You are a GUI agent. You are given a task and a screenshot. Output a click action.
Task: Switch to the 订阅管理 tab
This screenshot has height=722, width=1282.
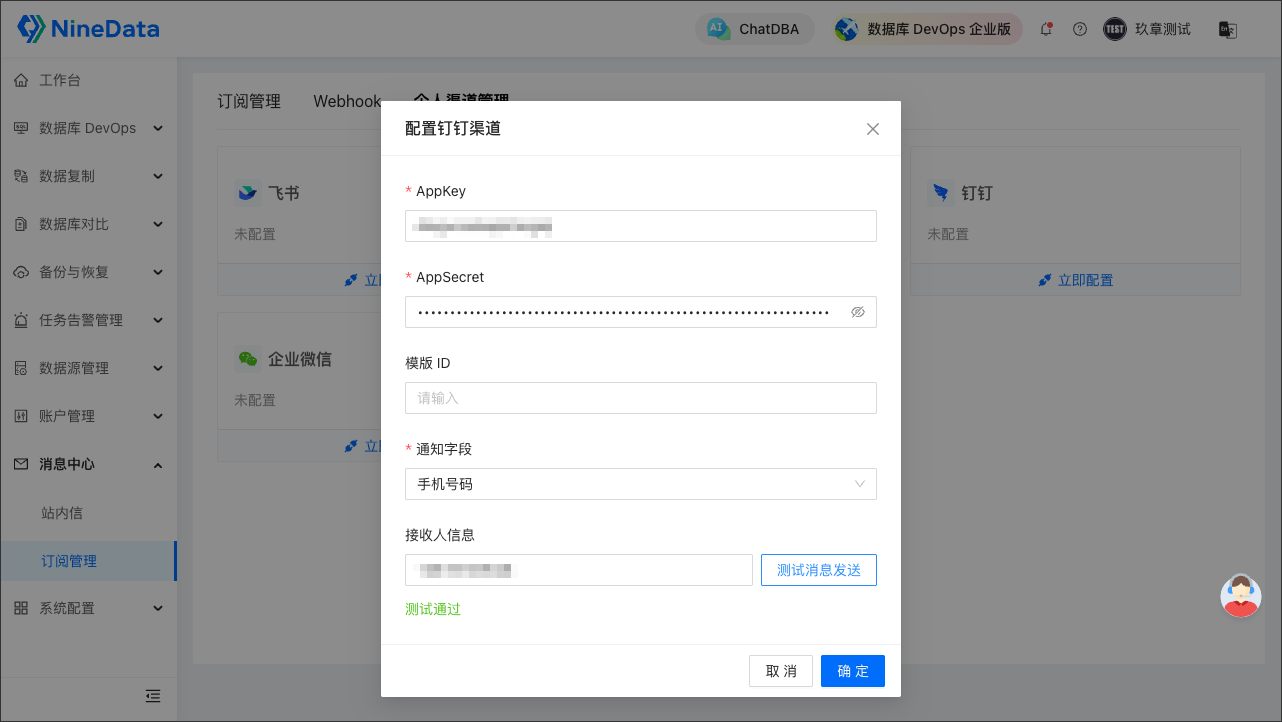click(249, 101)
